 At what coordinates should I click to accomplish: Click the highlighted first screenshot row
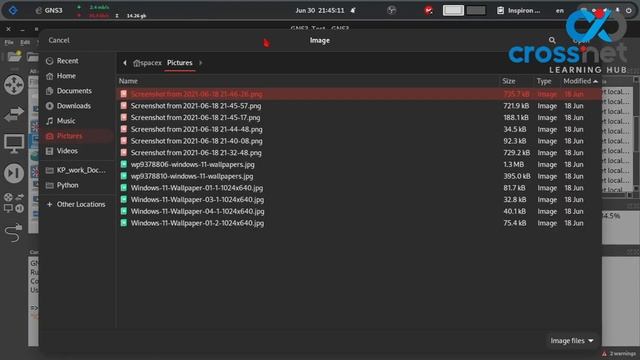(x=359, y=94)
